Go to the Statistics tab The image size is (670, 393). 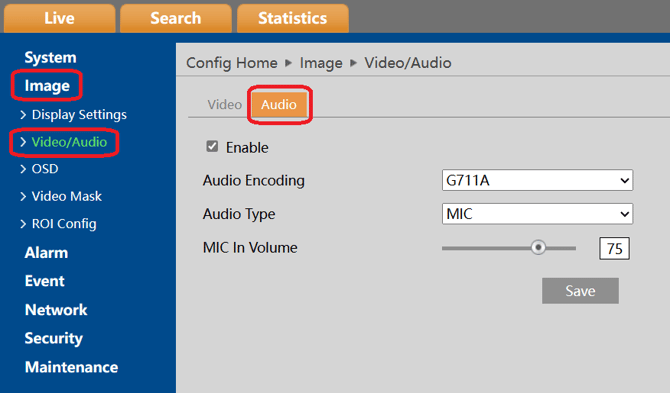click(293, 18)
